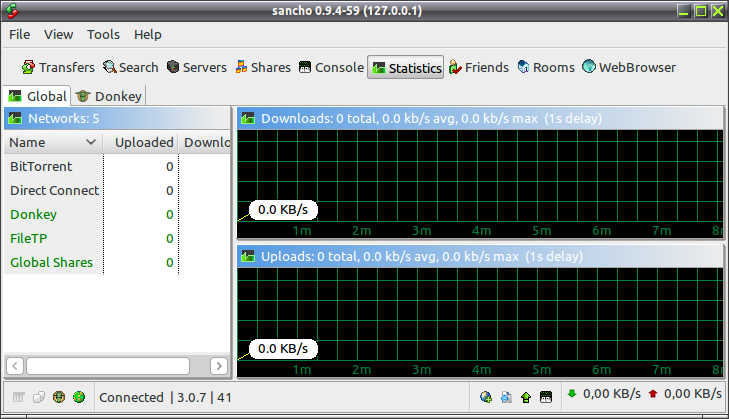This screenshot has width=729, height=419.
Task: Select the Donkey network row
Action: coord(117,214)
